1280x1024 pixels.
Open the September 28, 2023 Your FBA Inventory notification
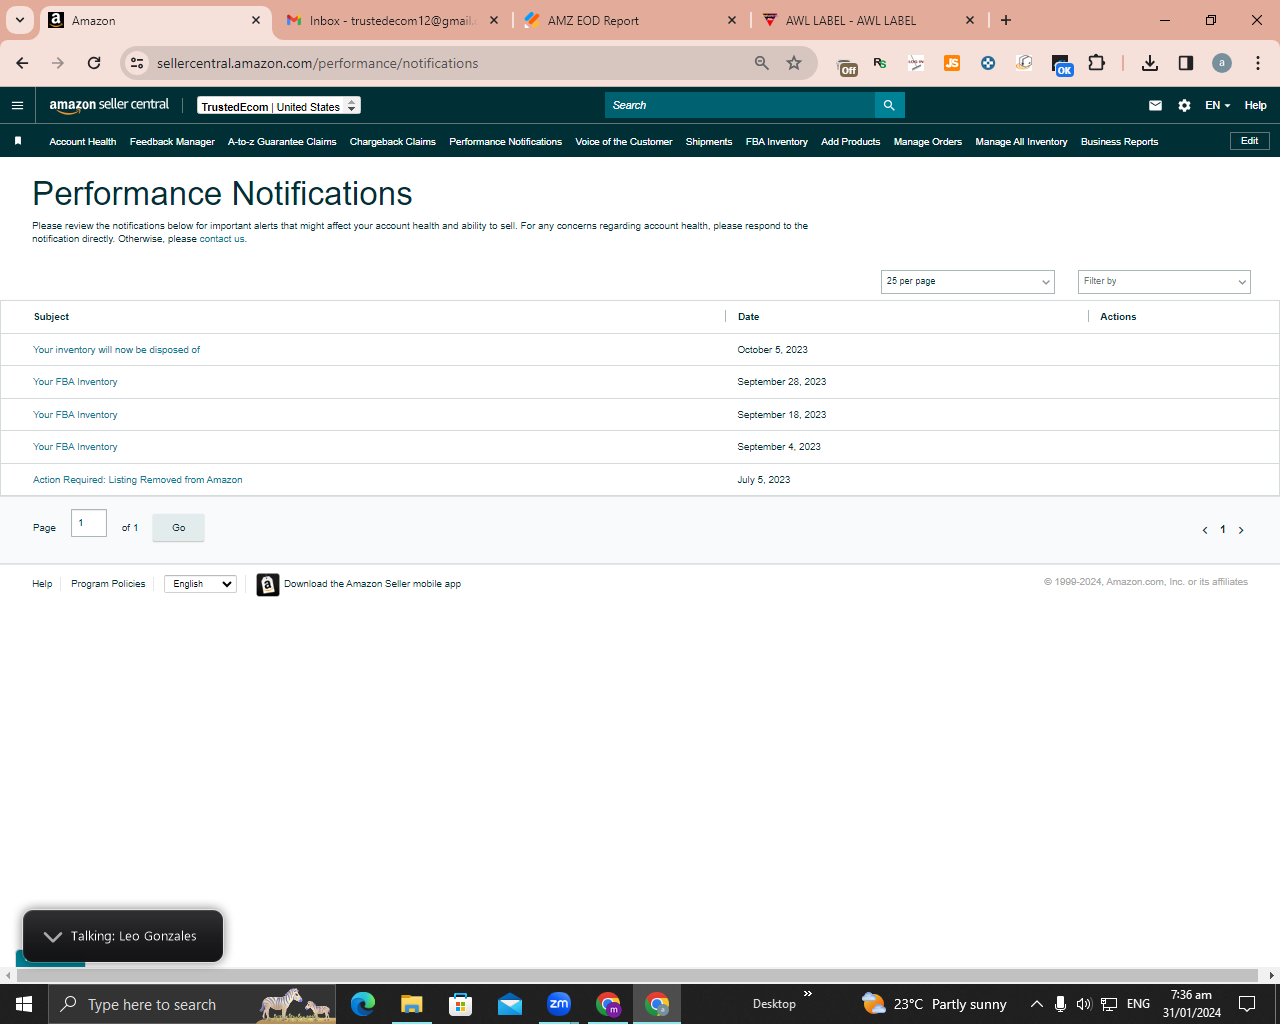click(x=75, y=382)
